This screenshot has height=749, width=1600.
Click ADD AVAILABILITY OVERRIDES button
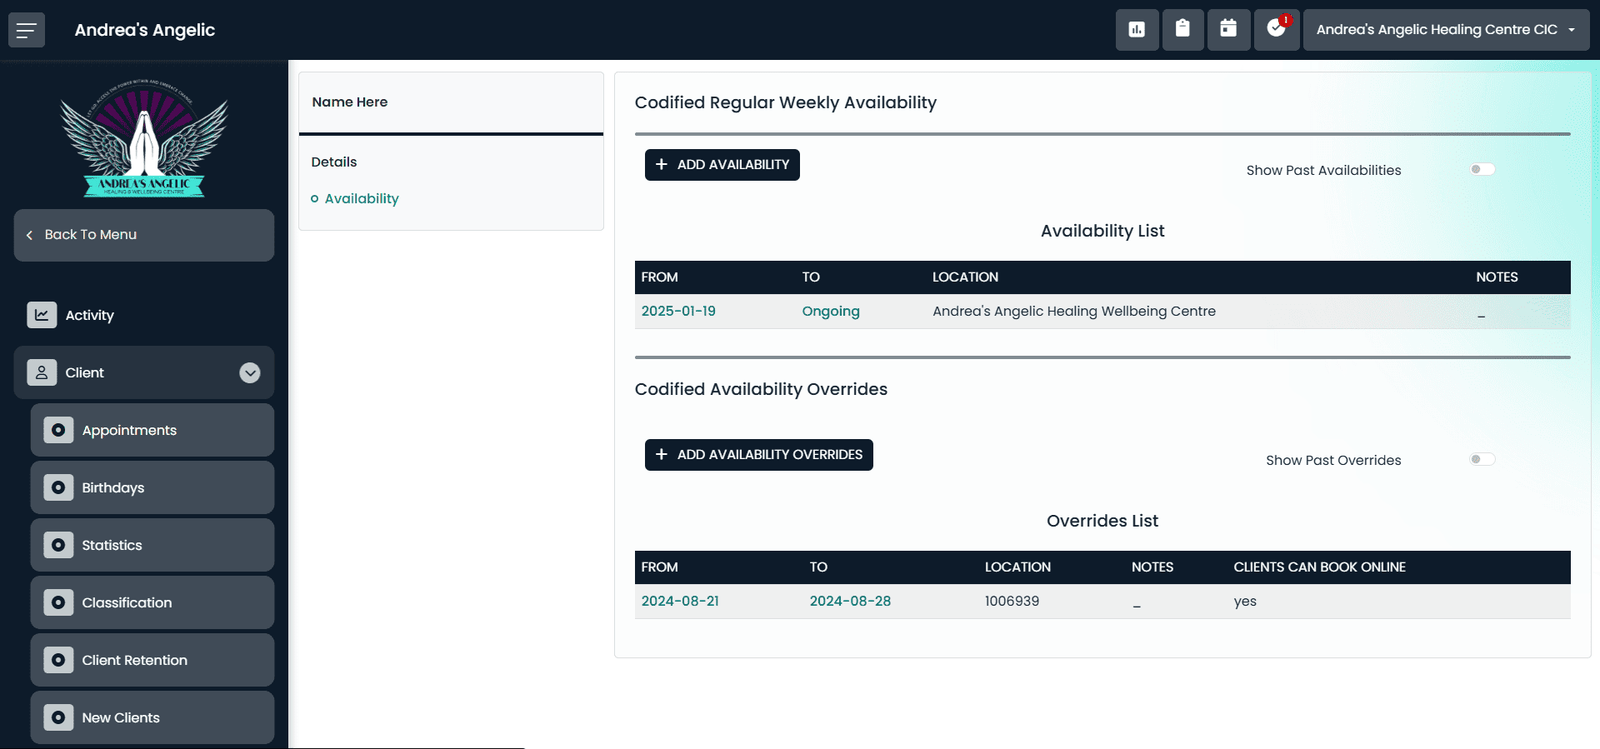[759, 455]
